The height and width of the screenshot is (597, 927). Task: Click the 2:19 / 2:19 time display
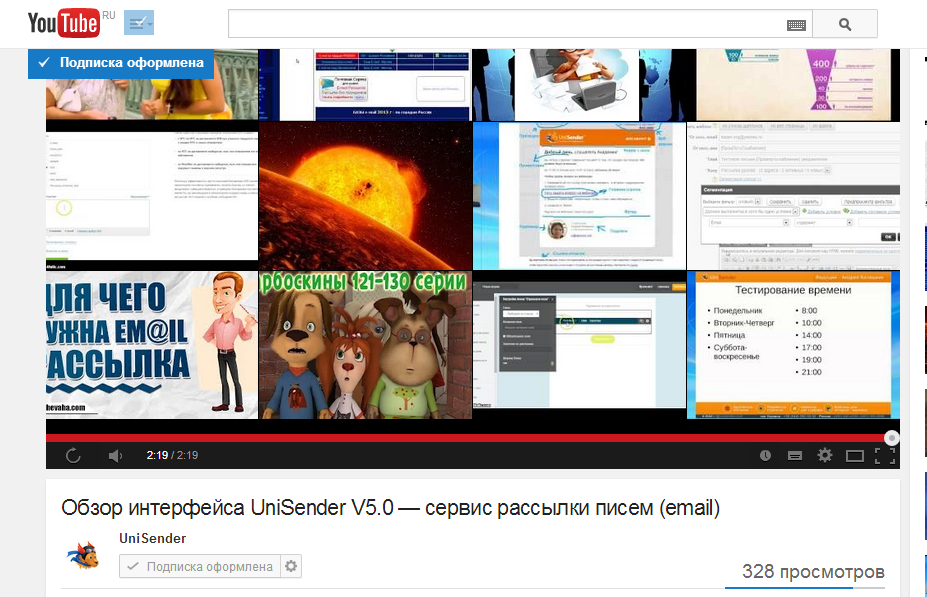click(x=172, y=455)
